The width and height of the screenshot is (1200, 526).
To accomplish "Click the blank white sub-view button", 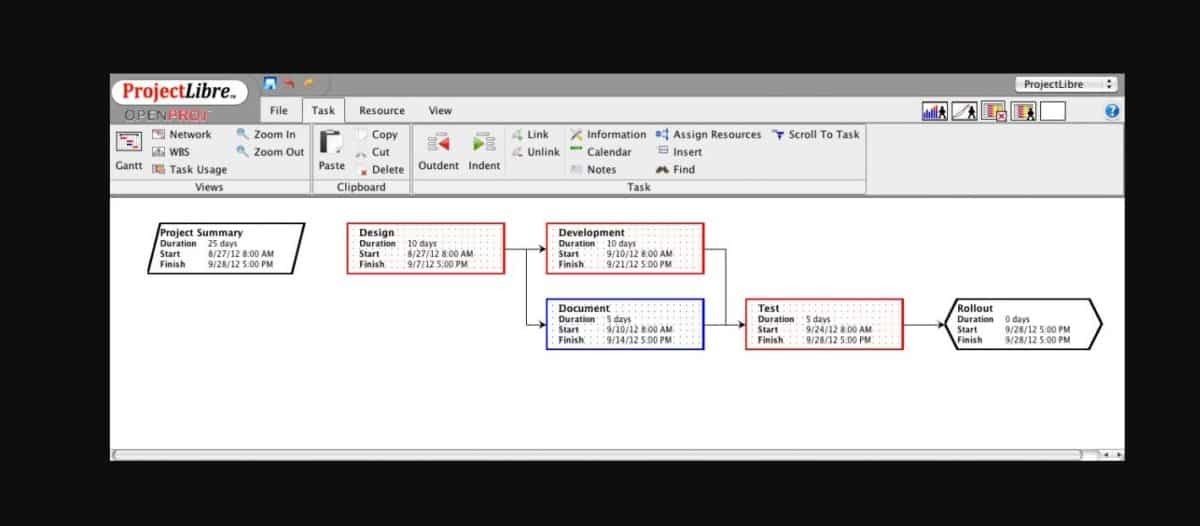I will click(1053, 111).
